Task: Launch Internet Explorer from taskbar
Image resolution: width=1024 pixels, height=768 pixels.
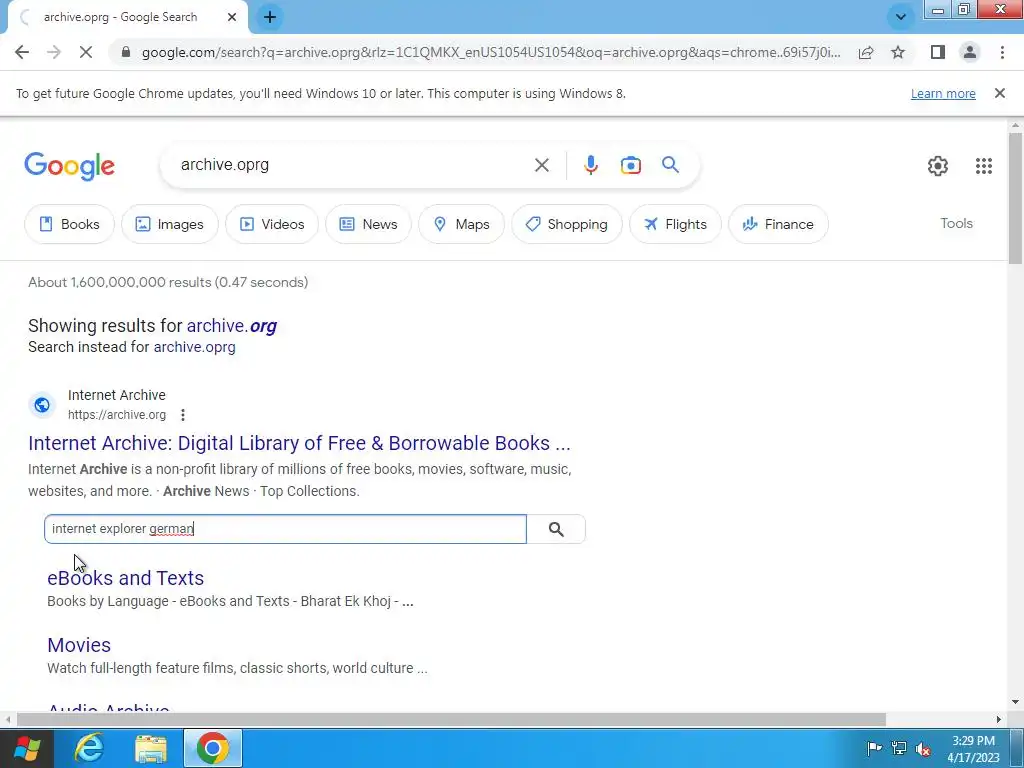Action: [89, 748]
